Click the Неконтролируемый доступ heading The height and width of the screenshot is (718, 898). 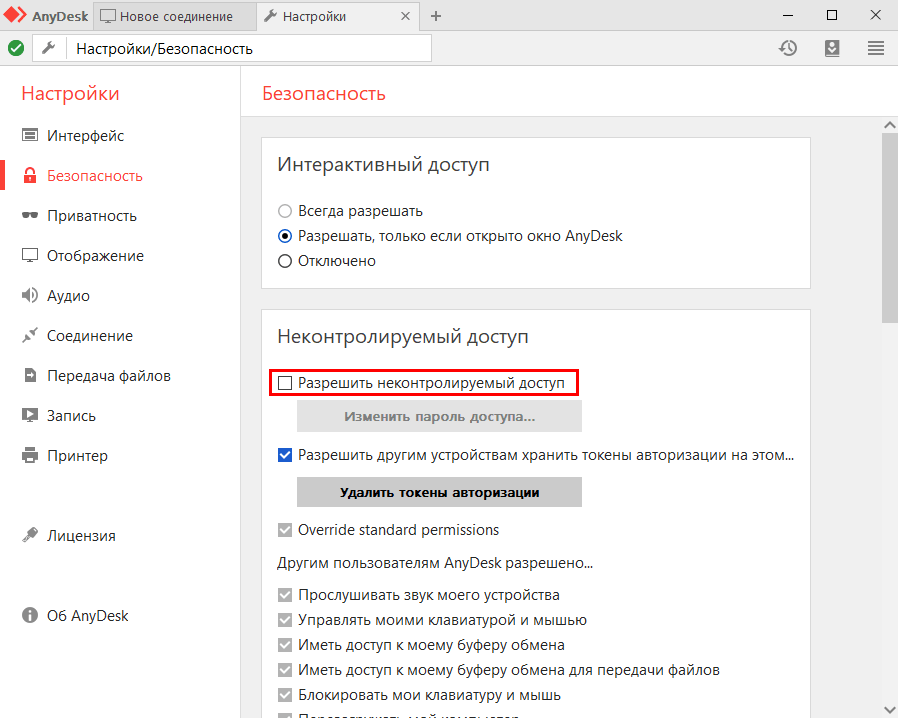403,337
